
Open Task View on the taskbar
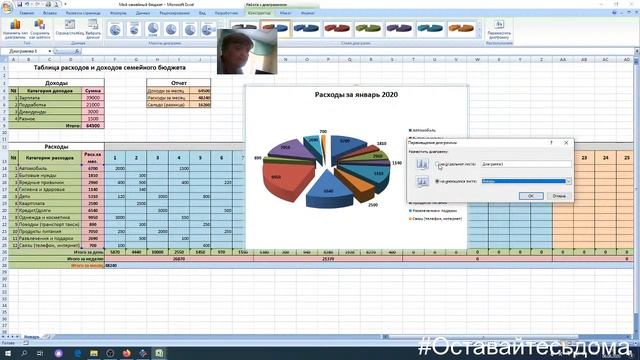tap(40, 353)
